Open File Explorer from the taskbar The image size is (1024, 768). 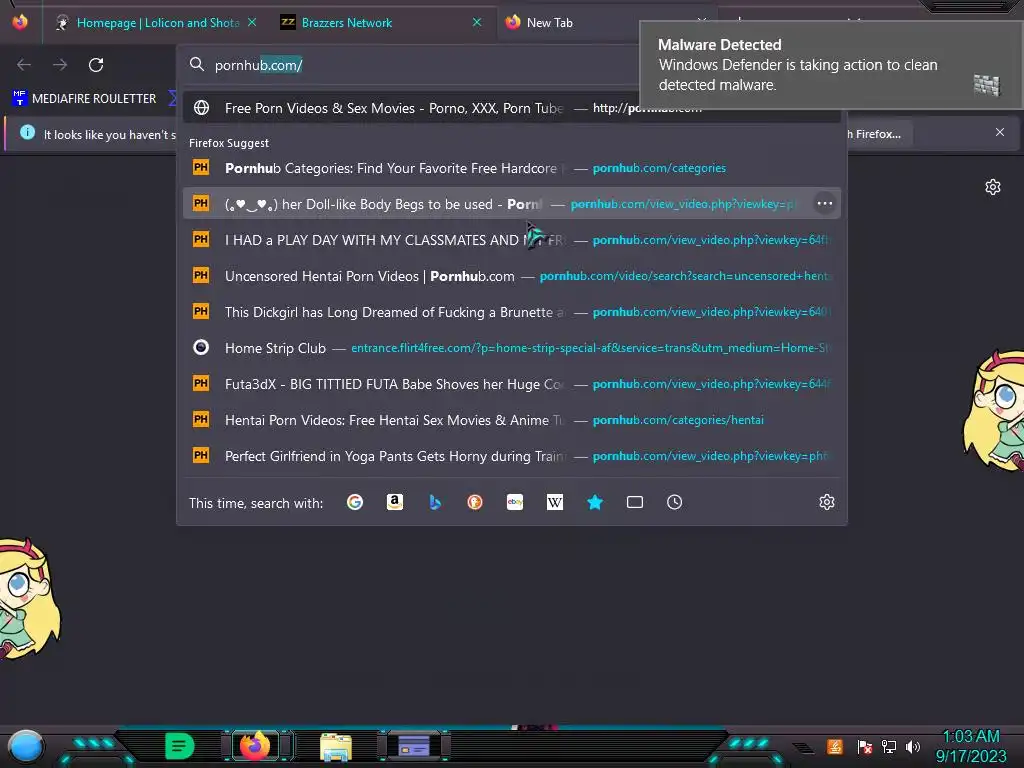(x=336, y=746)
